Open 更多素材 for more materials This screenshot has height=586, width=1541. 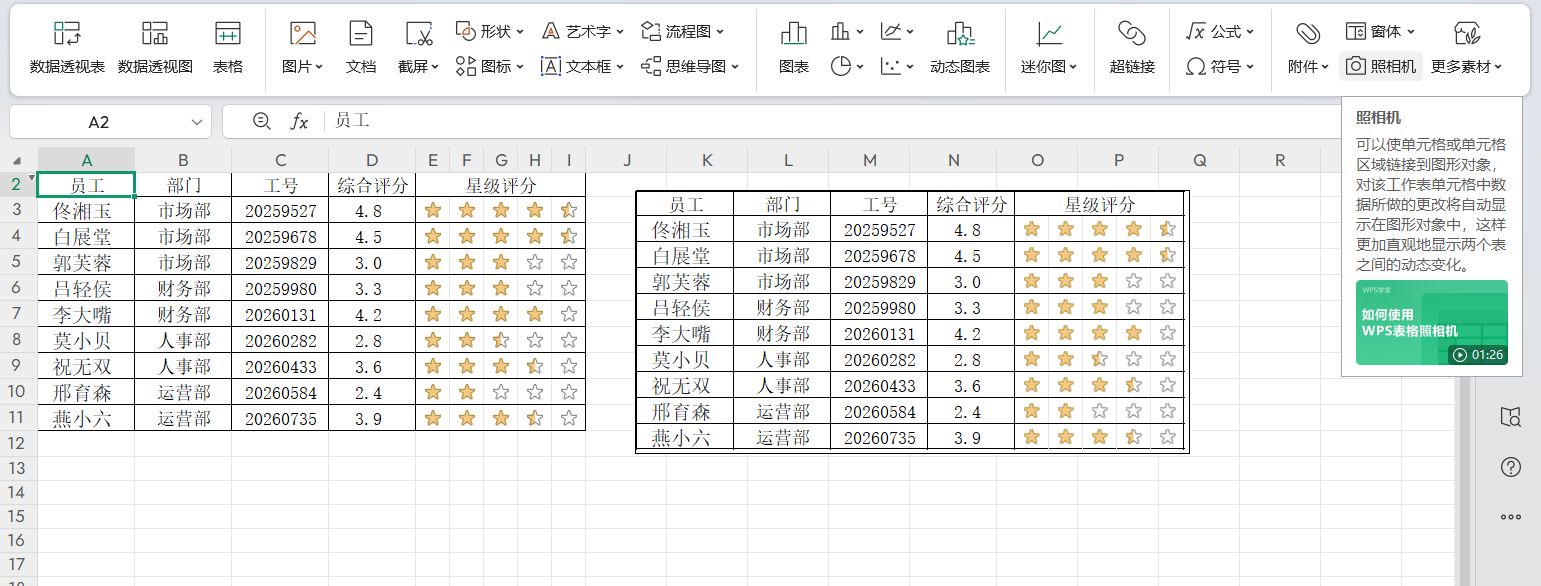point(1468,68)
